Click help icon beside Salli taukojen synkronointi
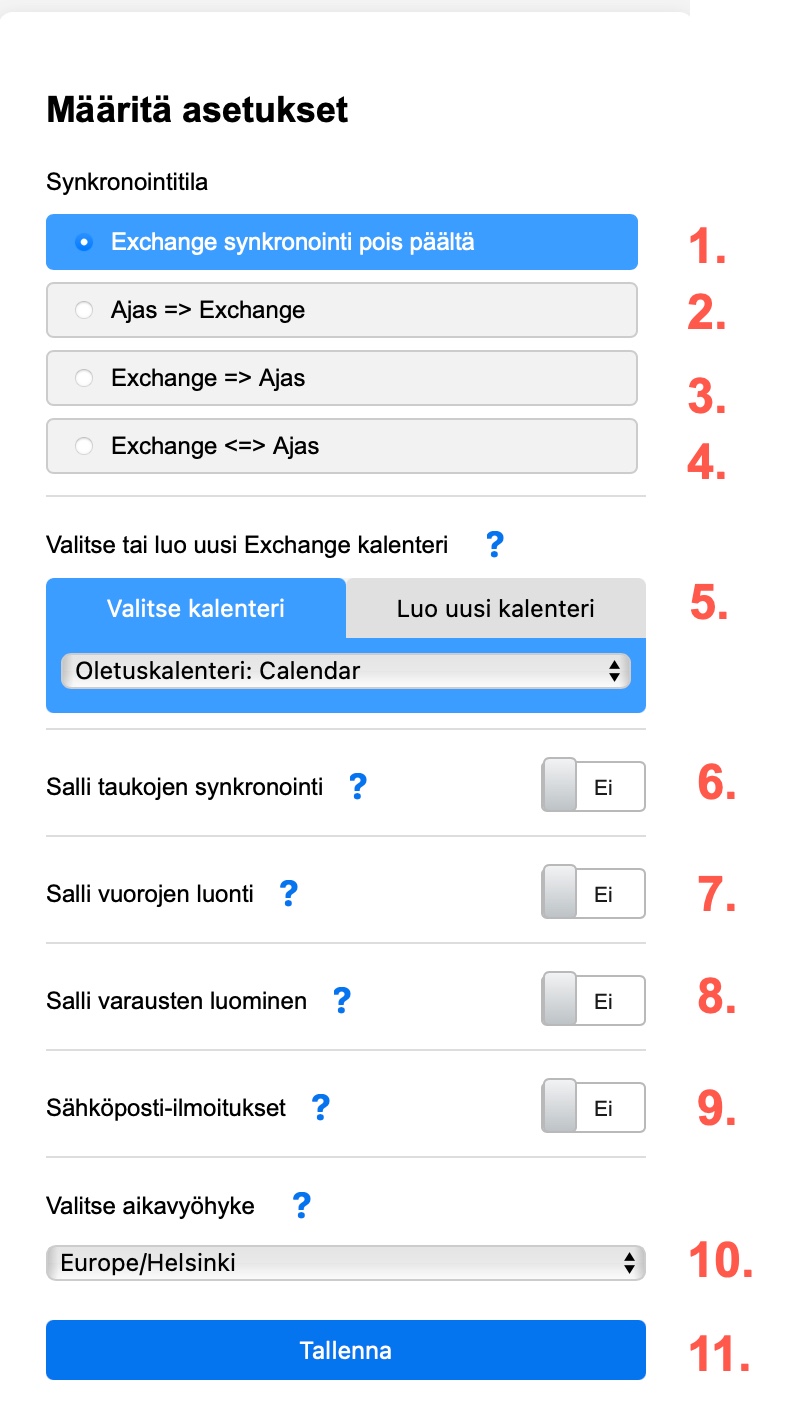Viewport: 794px width, 1416px height. (357, 787)
